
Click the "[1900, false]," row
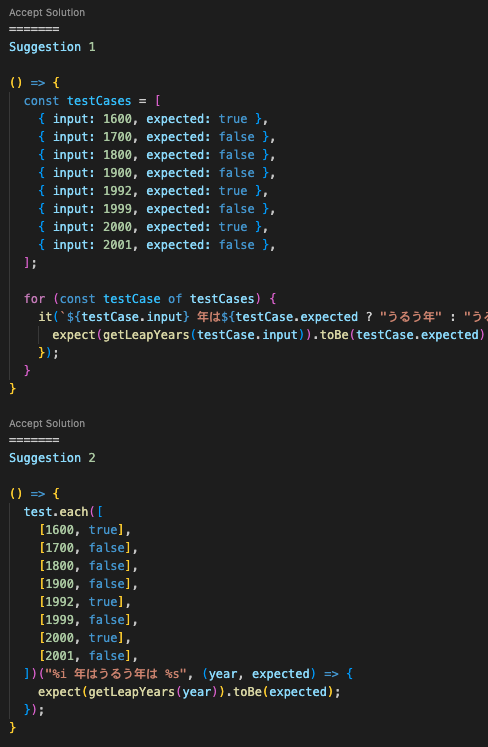pyautogui.click(x=89, y=584)
